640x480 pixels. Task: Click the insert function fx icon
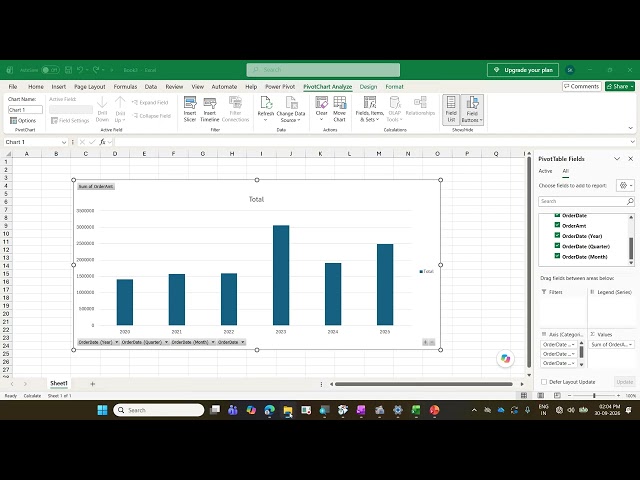[x=102, y=142]
